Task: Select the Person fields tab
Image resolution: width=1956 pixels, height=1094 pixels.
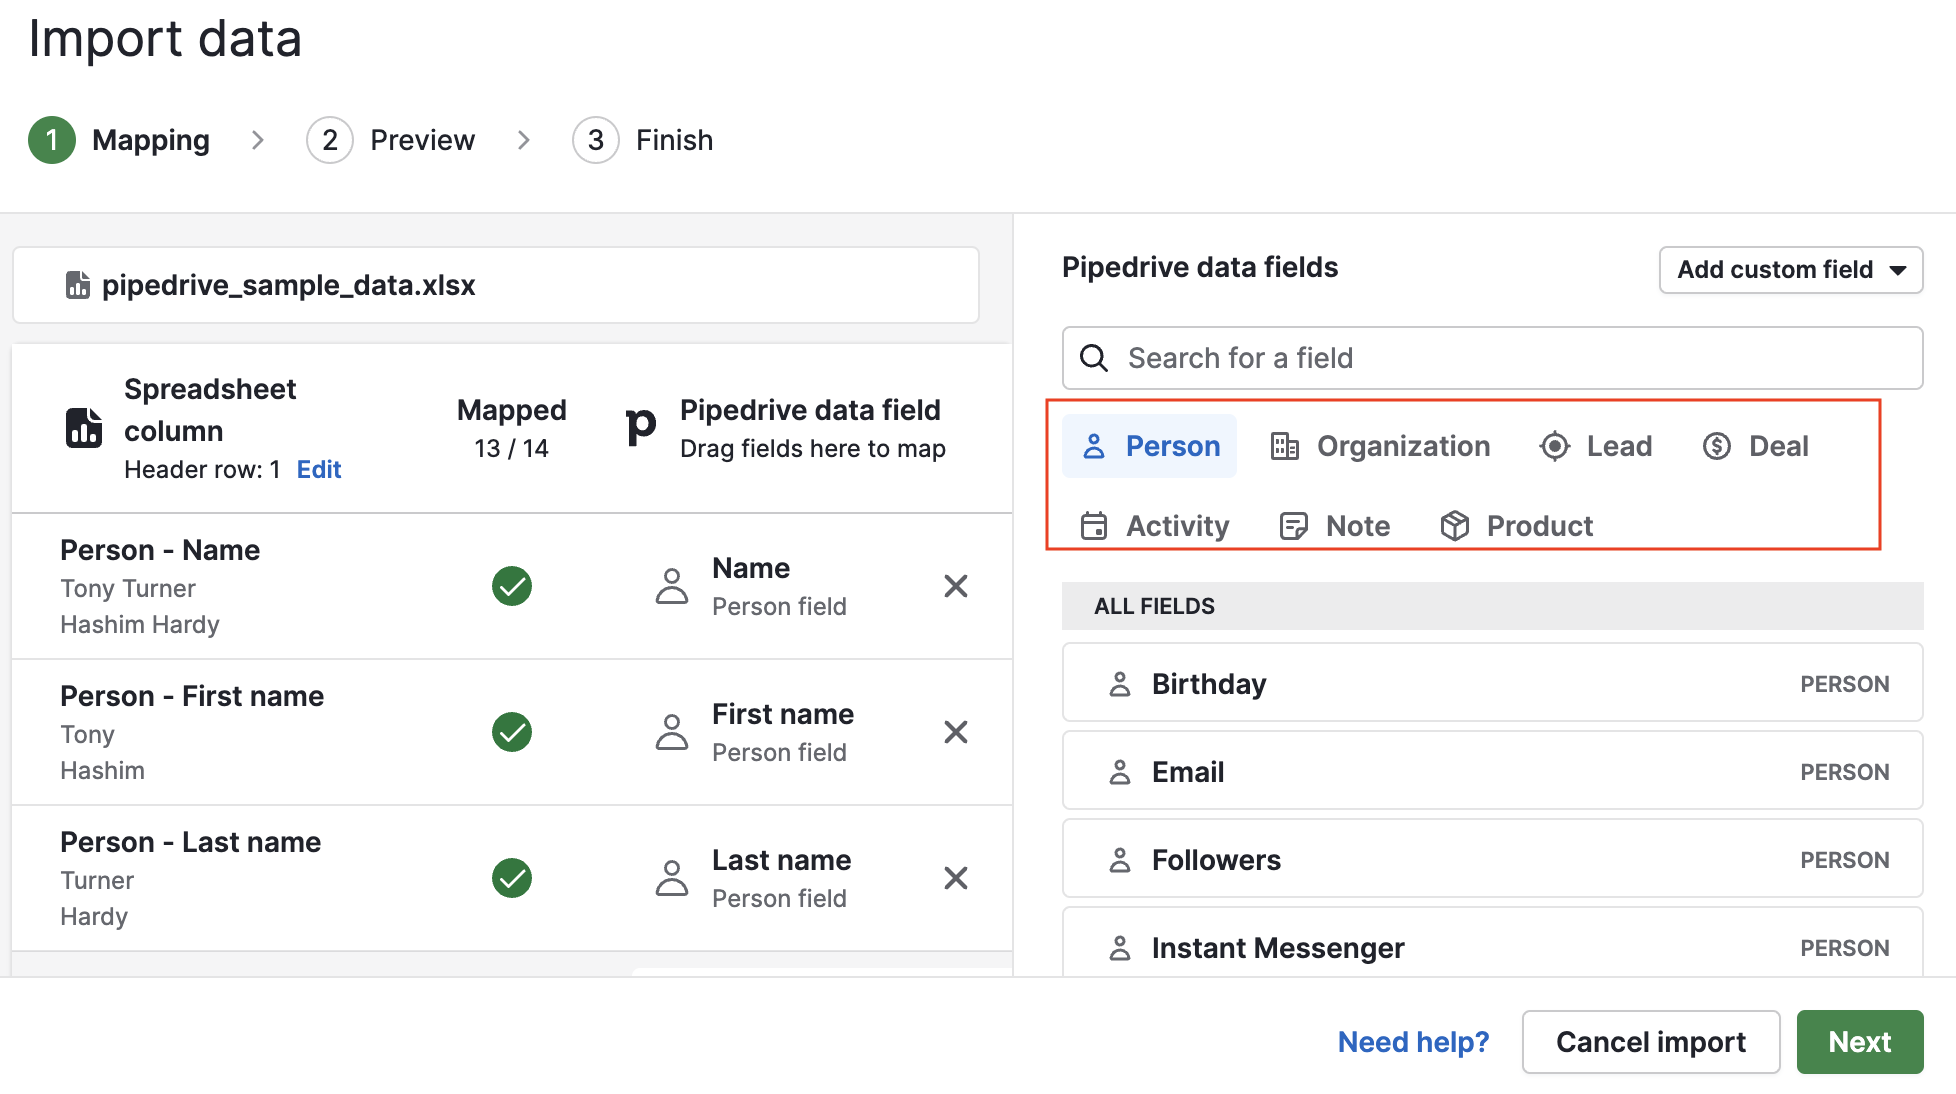Action: click(1150, 446)
